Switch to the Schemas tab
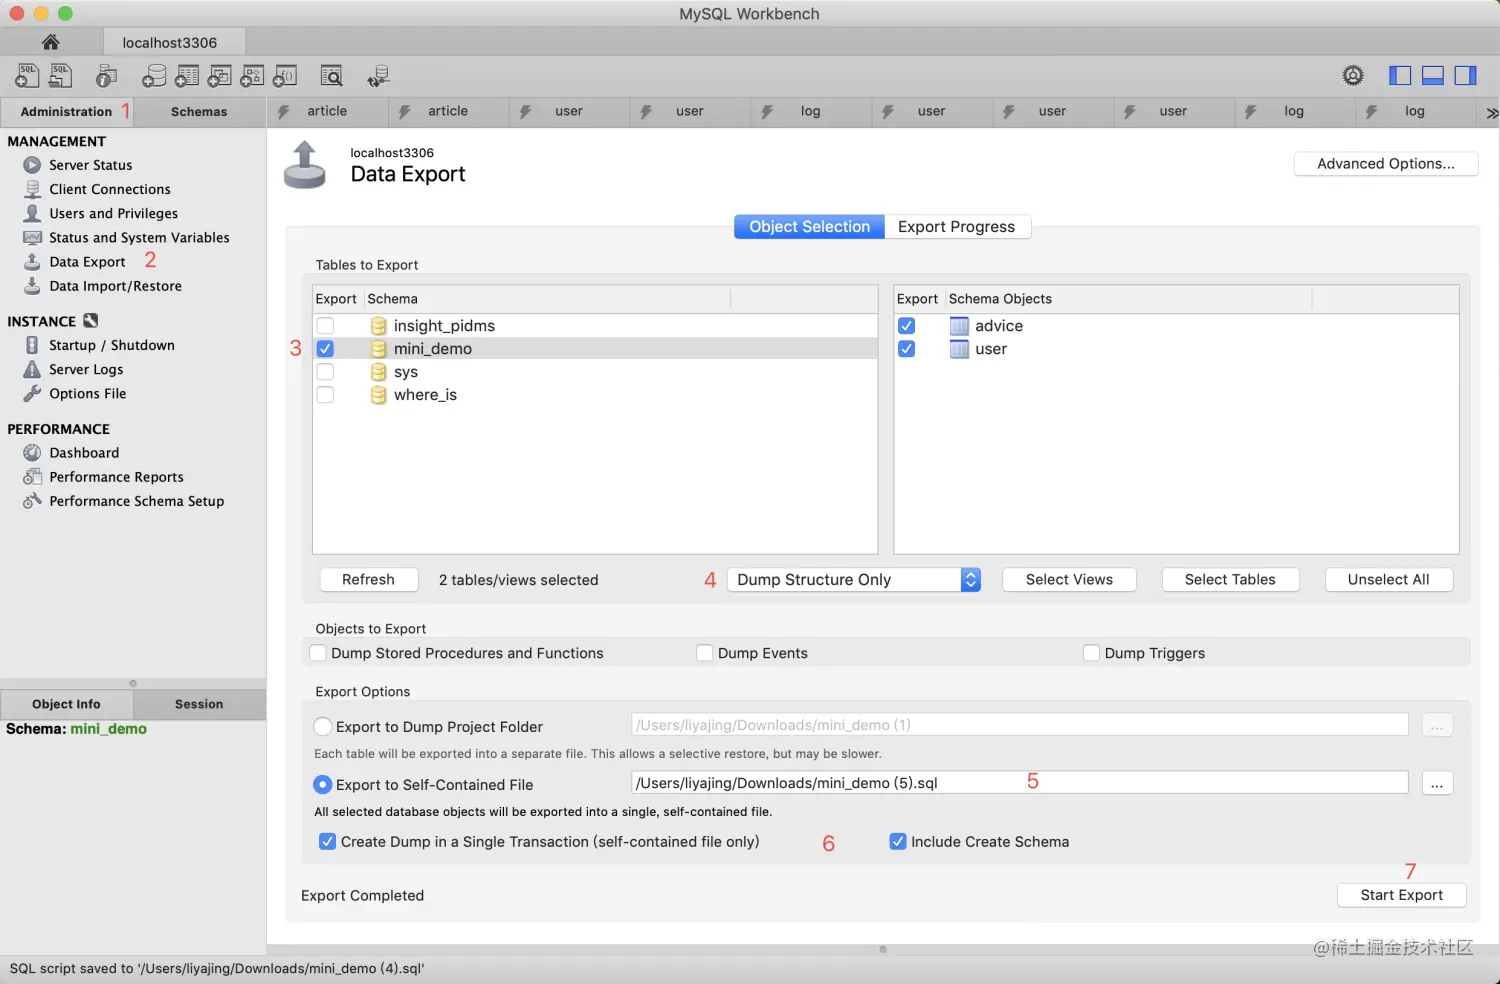1500x984 pixels. click(x=199, y=112)
